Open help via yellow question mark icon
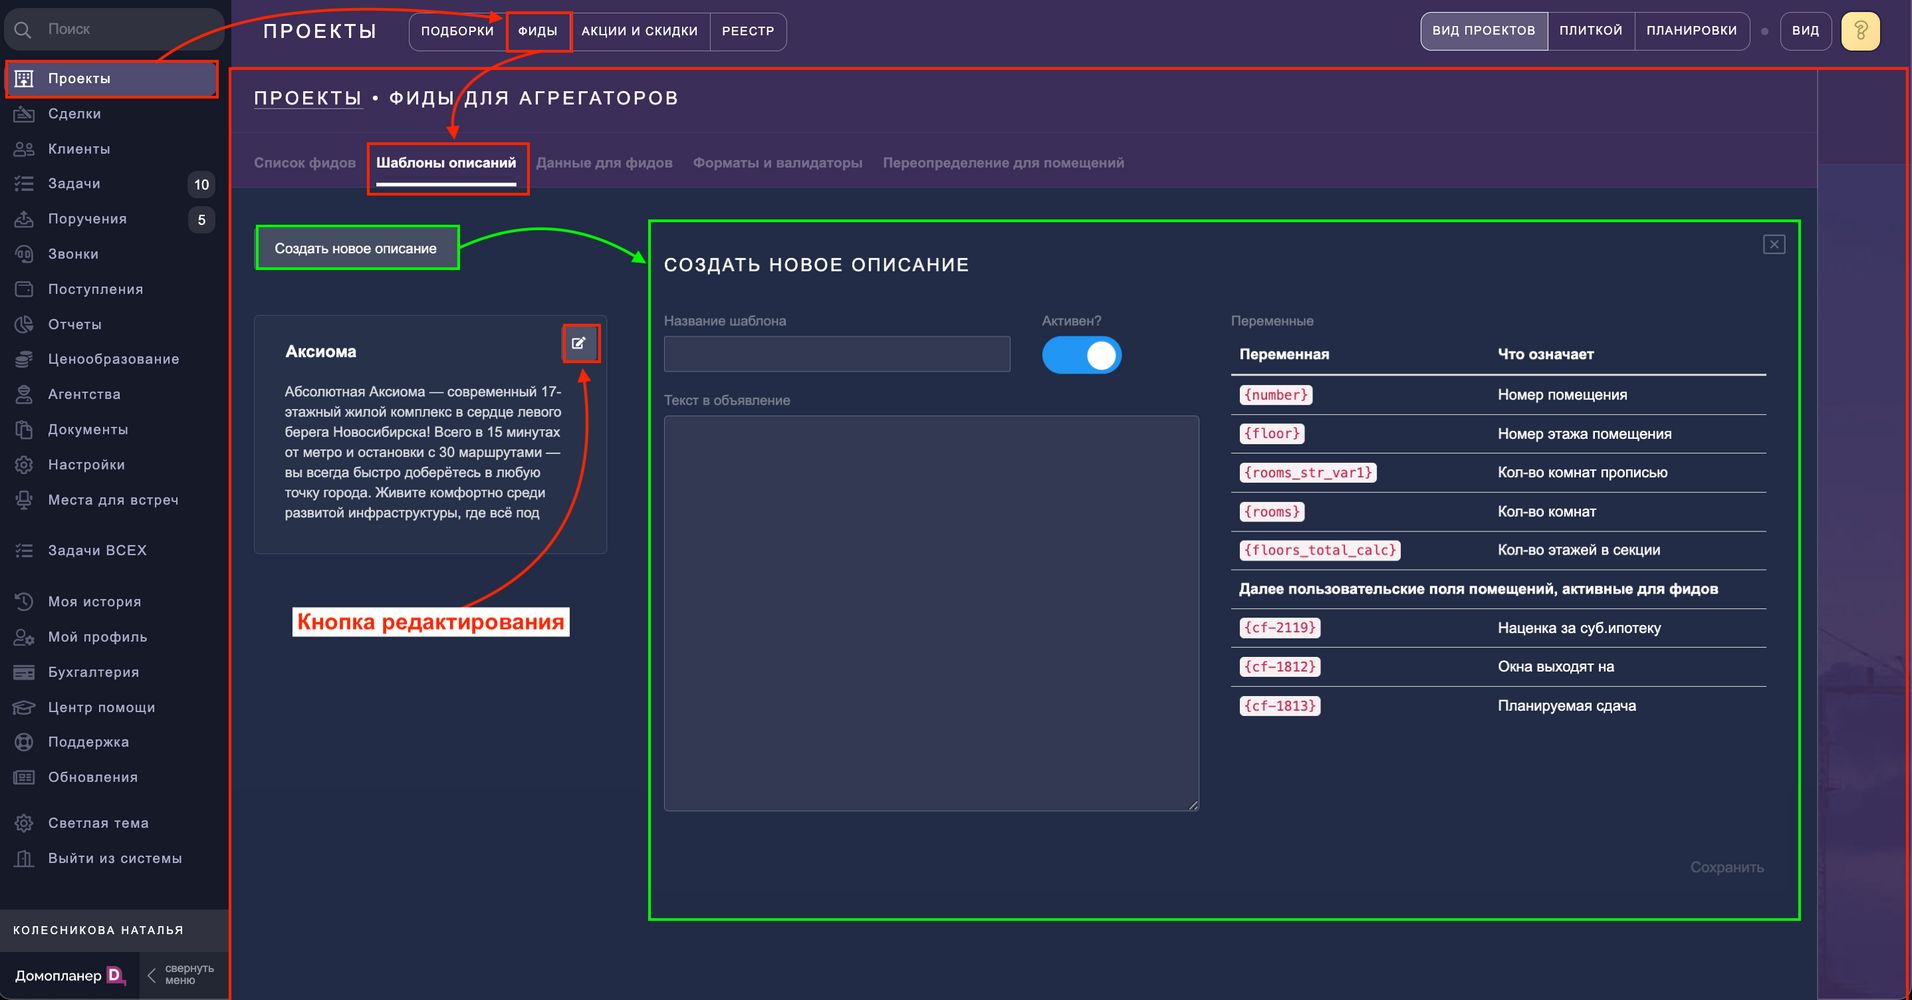The image size is (1912, 1000). 1860,31
